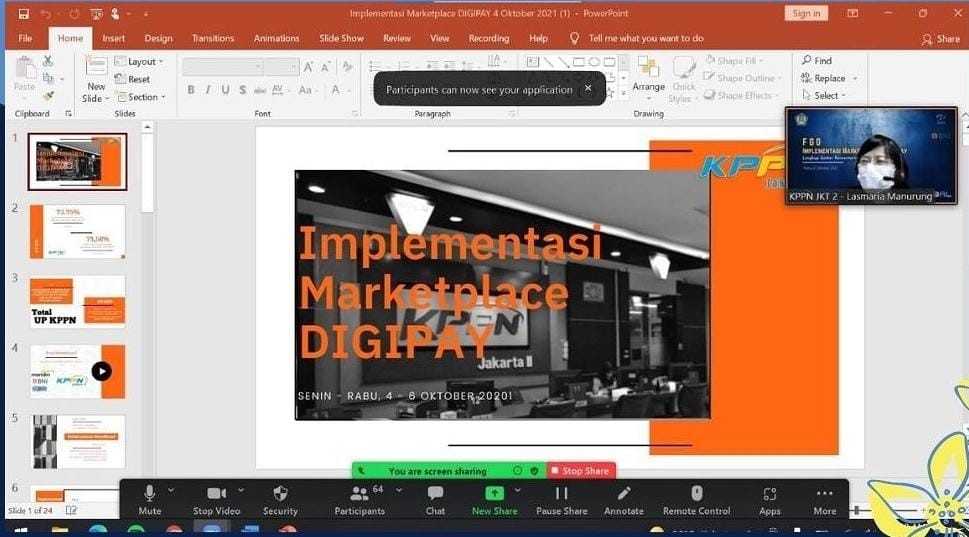Open the font name combo box
Screen dimensions: 969x537
(x=223, y=67)
